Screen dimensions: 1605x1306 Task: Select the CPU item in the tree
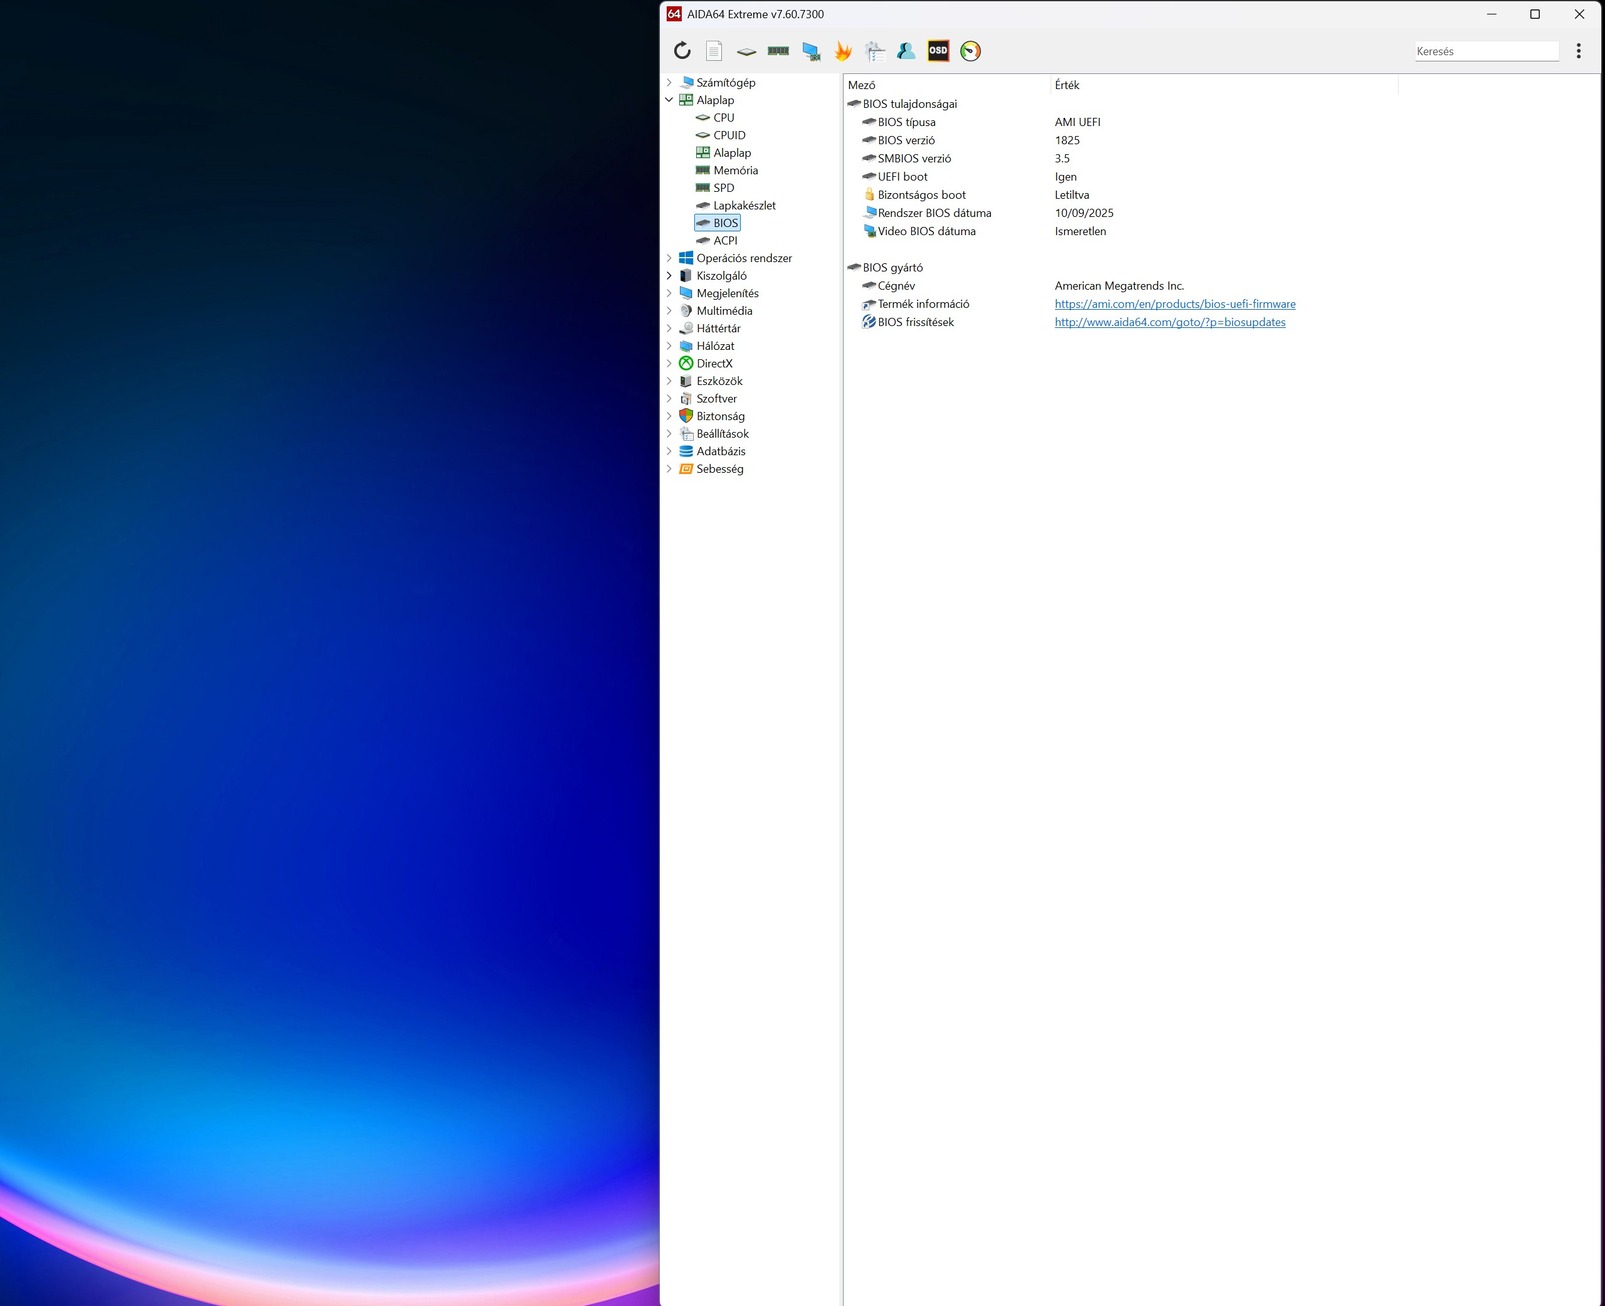pyautogui.click(x=724, y=118)
